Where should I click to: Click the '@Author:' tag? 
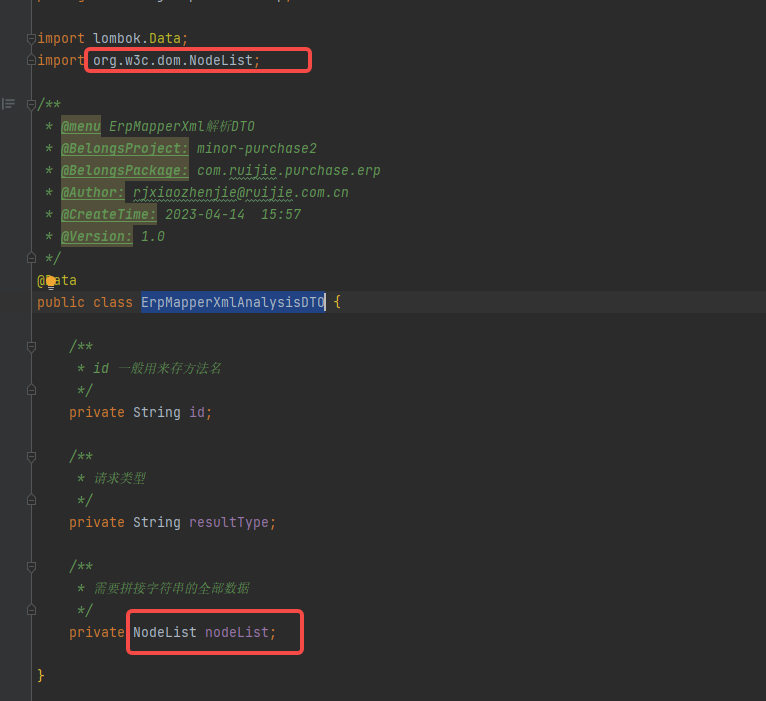pyautogui.click(x=92, y=192)
